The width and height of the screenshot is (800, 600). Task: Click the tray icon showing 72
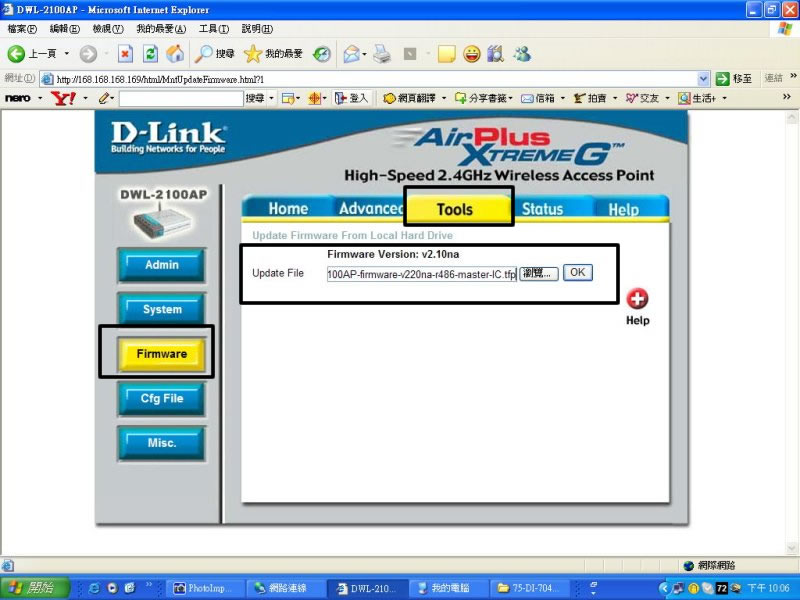[721, 588]
